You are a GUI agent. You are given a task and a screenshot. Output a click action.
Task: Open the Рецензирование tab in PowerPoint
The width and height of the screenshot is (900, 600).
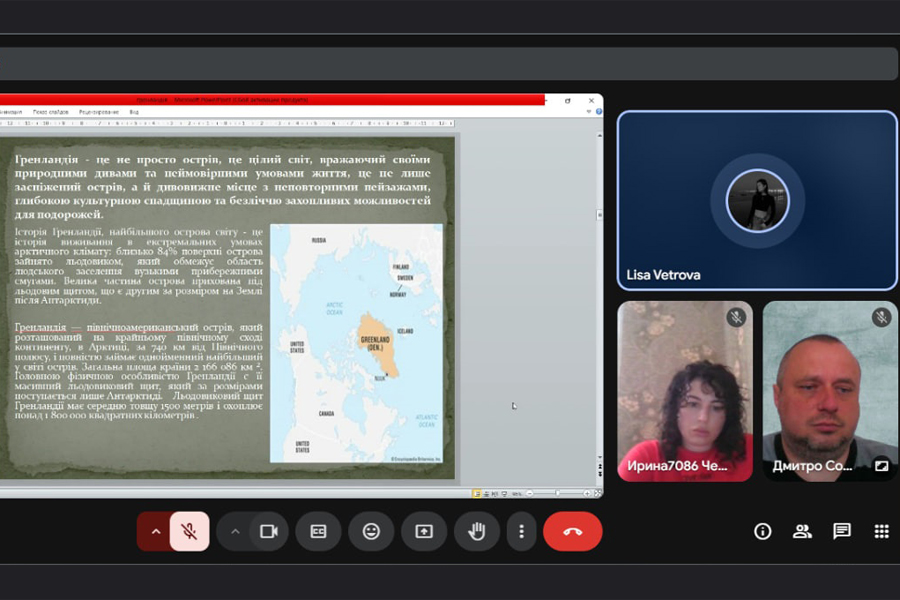click(99, 112)
